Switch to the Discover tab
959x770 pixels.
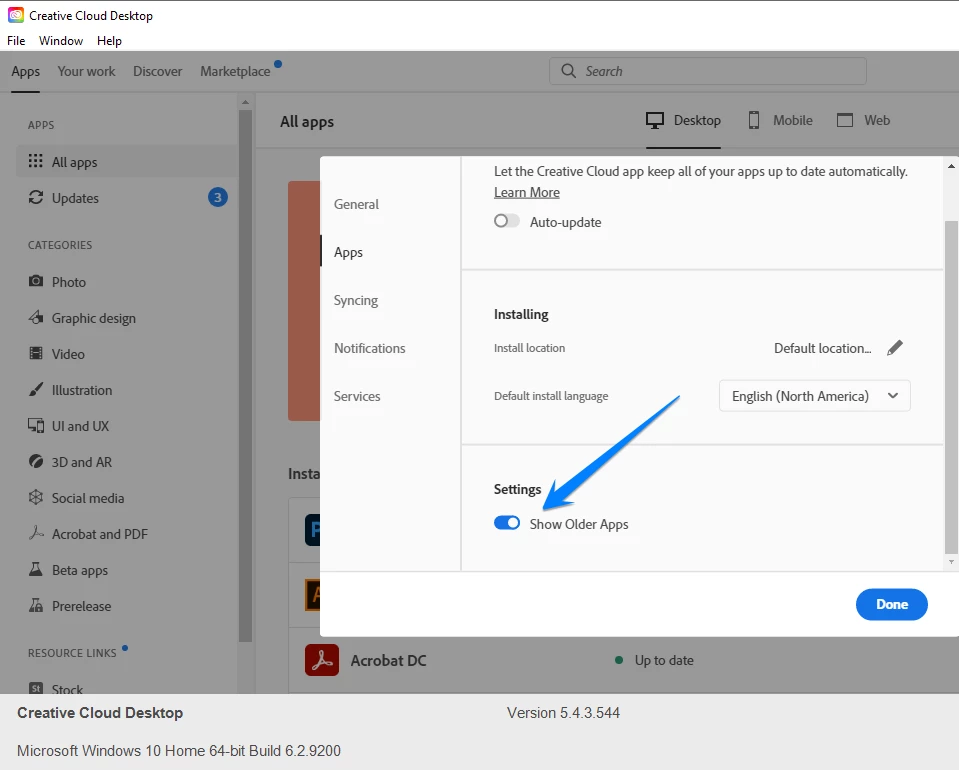[157, 71]
